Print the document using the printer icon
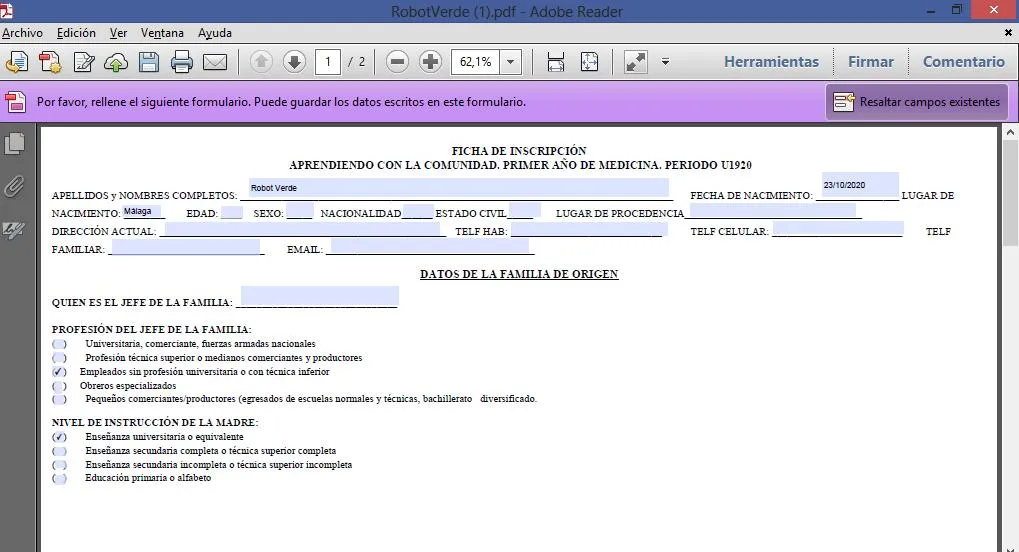1019x552 pixels. click(x=182, y=62)
